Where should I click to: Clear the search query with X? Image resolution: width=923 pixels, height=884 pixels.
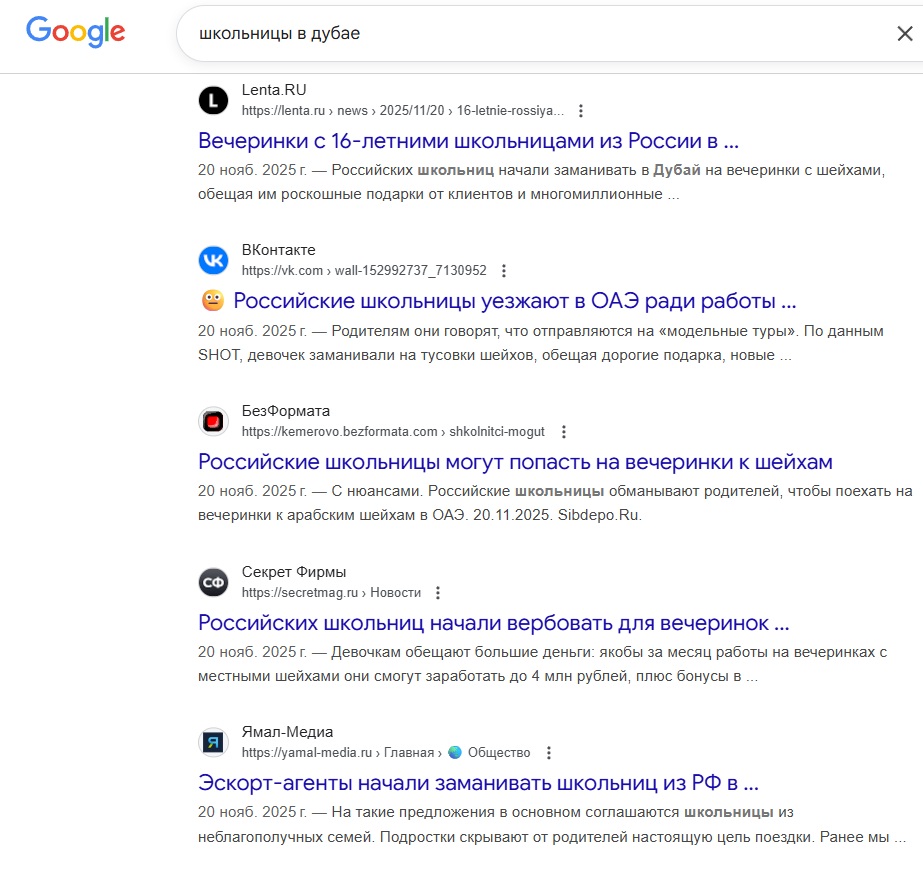[x=905, y=34]
